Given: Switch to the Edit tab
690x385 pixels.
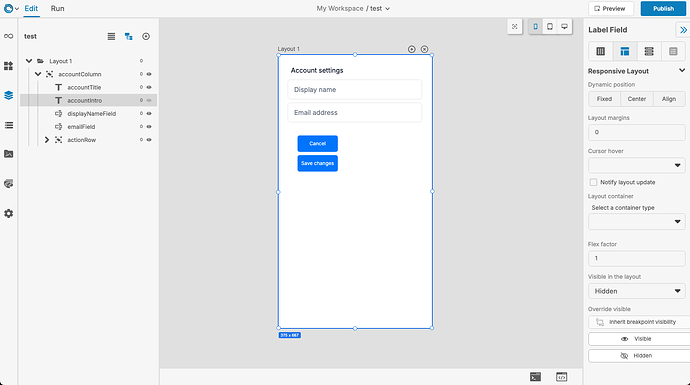Looking at the screenshot, I should pyautogui.click(x=31, y=8).
